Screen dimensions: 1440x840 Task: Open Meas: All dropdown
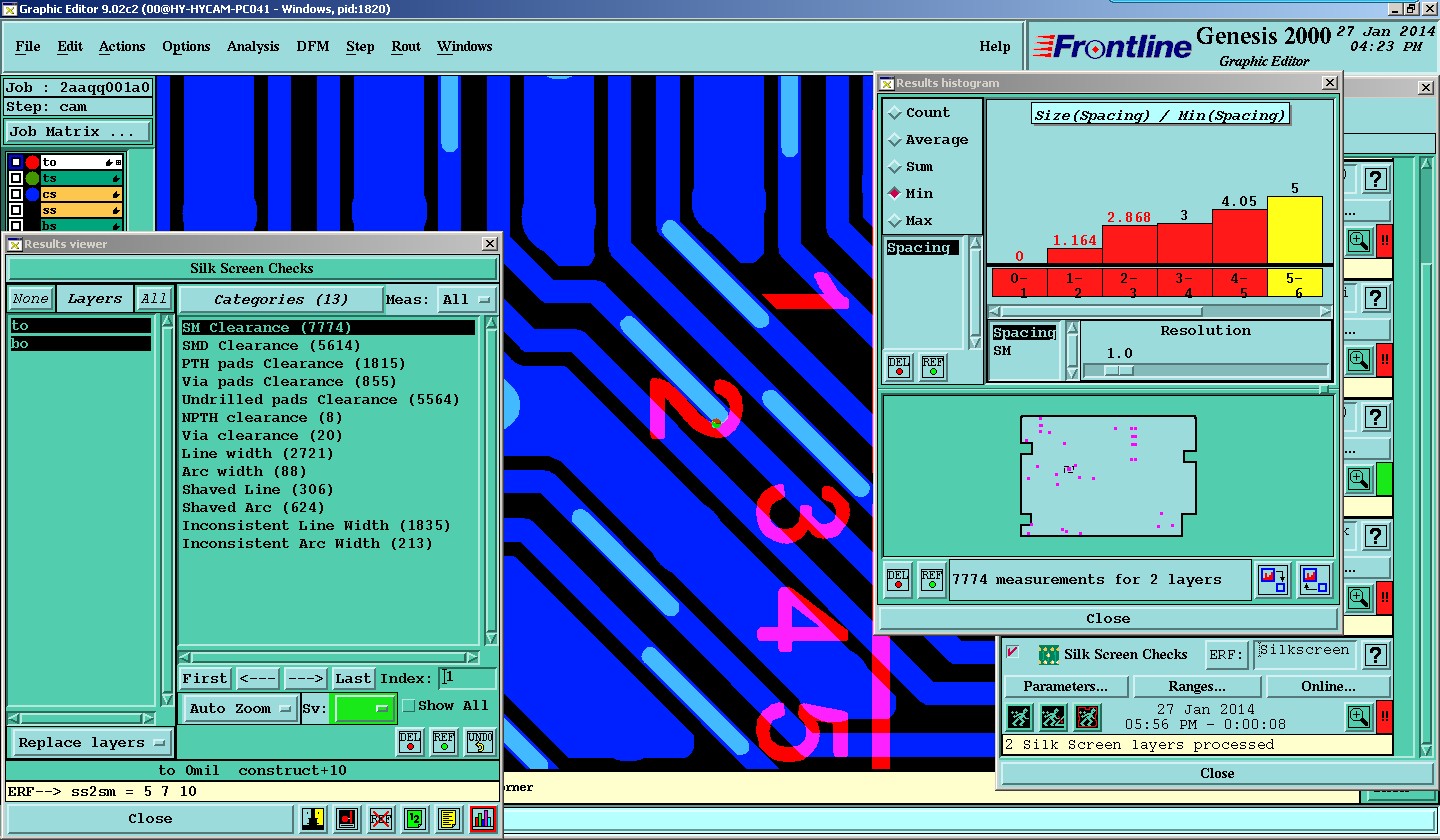[468, 299]
